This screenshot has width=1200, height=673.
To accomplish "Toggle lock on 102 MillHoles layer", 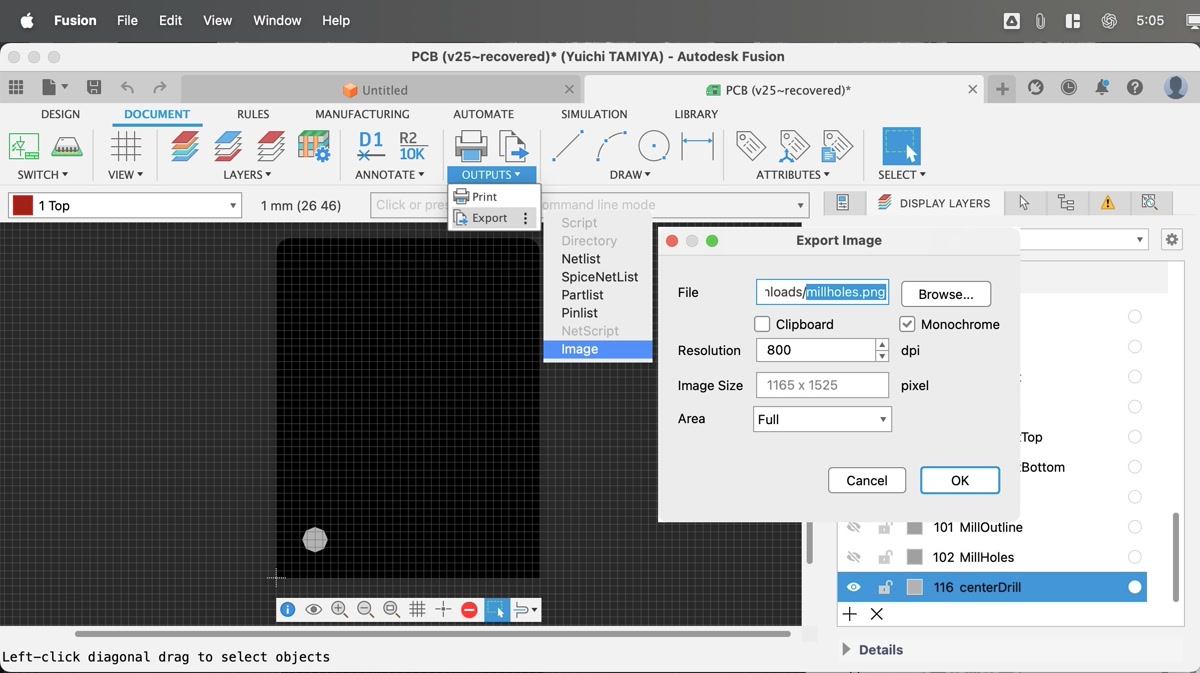I will [885, 557].
